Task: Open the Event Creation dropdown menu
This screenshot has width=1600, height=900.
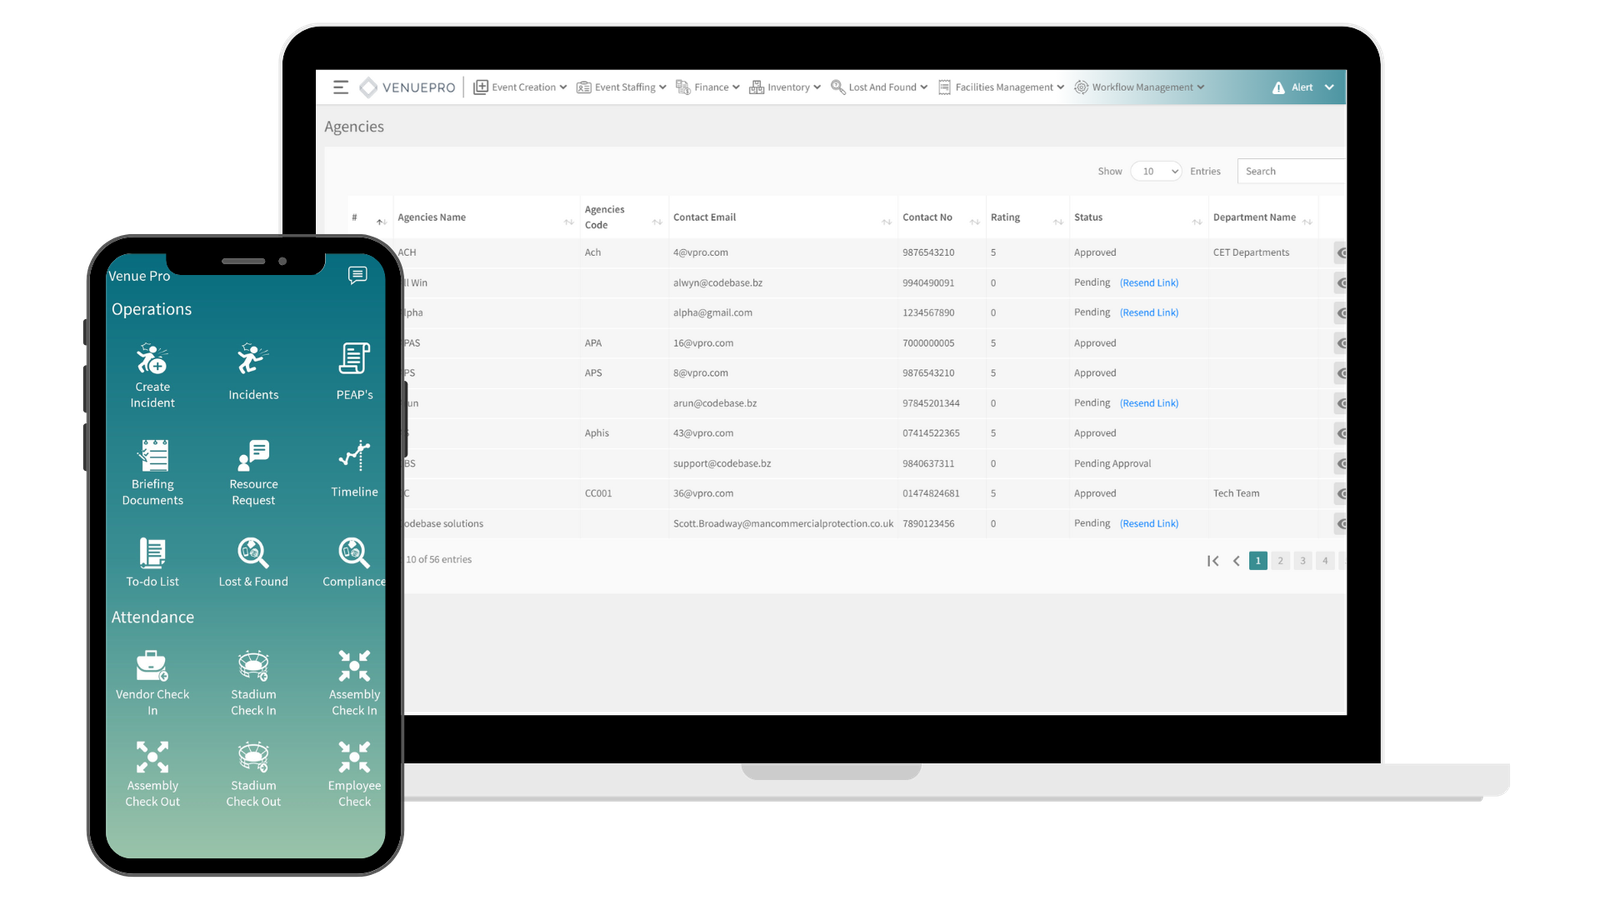Action: [x=520, y=88]
